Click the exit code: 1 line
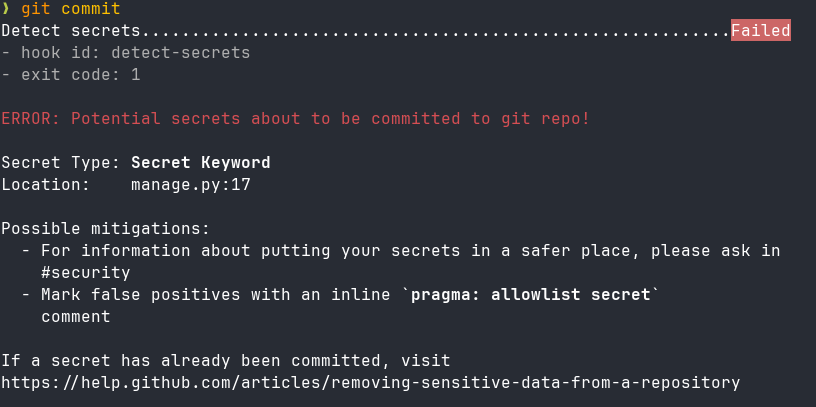The width and height of the screenshot is (816, 407). click(x=70, y=75)
